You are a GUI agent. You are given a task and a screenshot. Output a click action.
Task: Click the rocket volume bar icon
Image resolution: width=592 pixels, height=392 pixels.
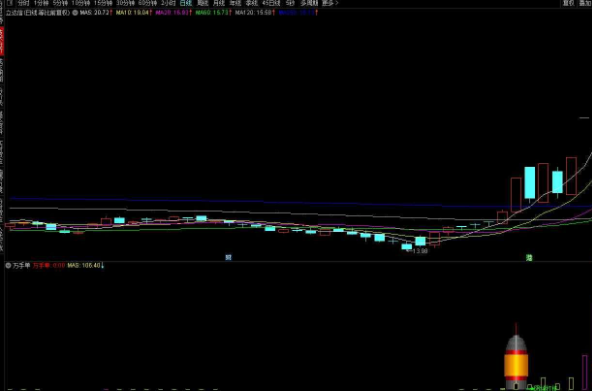[516, 357]
